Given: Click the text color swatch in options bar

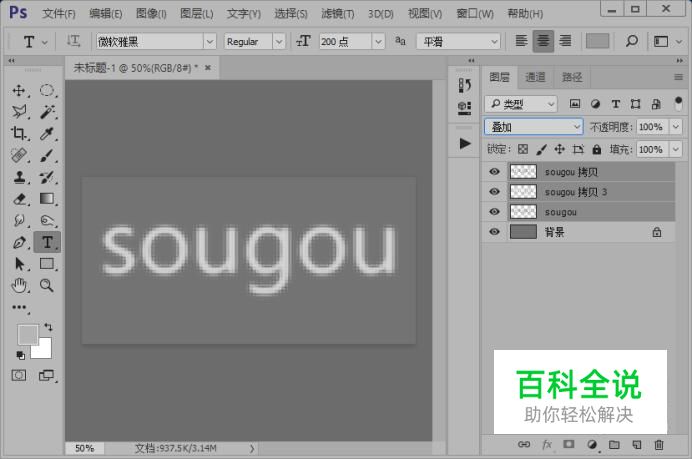Looking at the screenshot, I should [597, 41].
